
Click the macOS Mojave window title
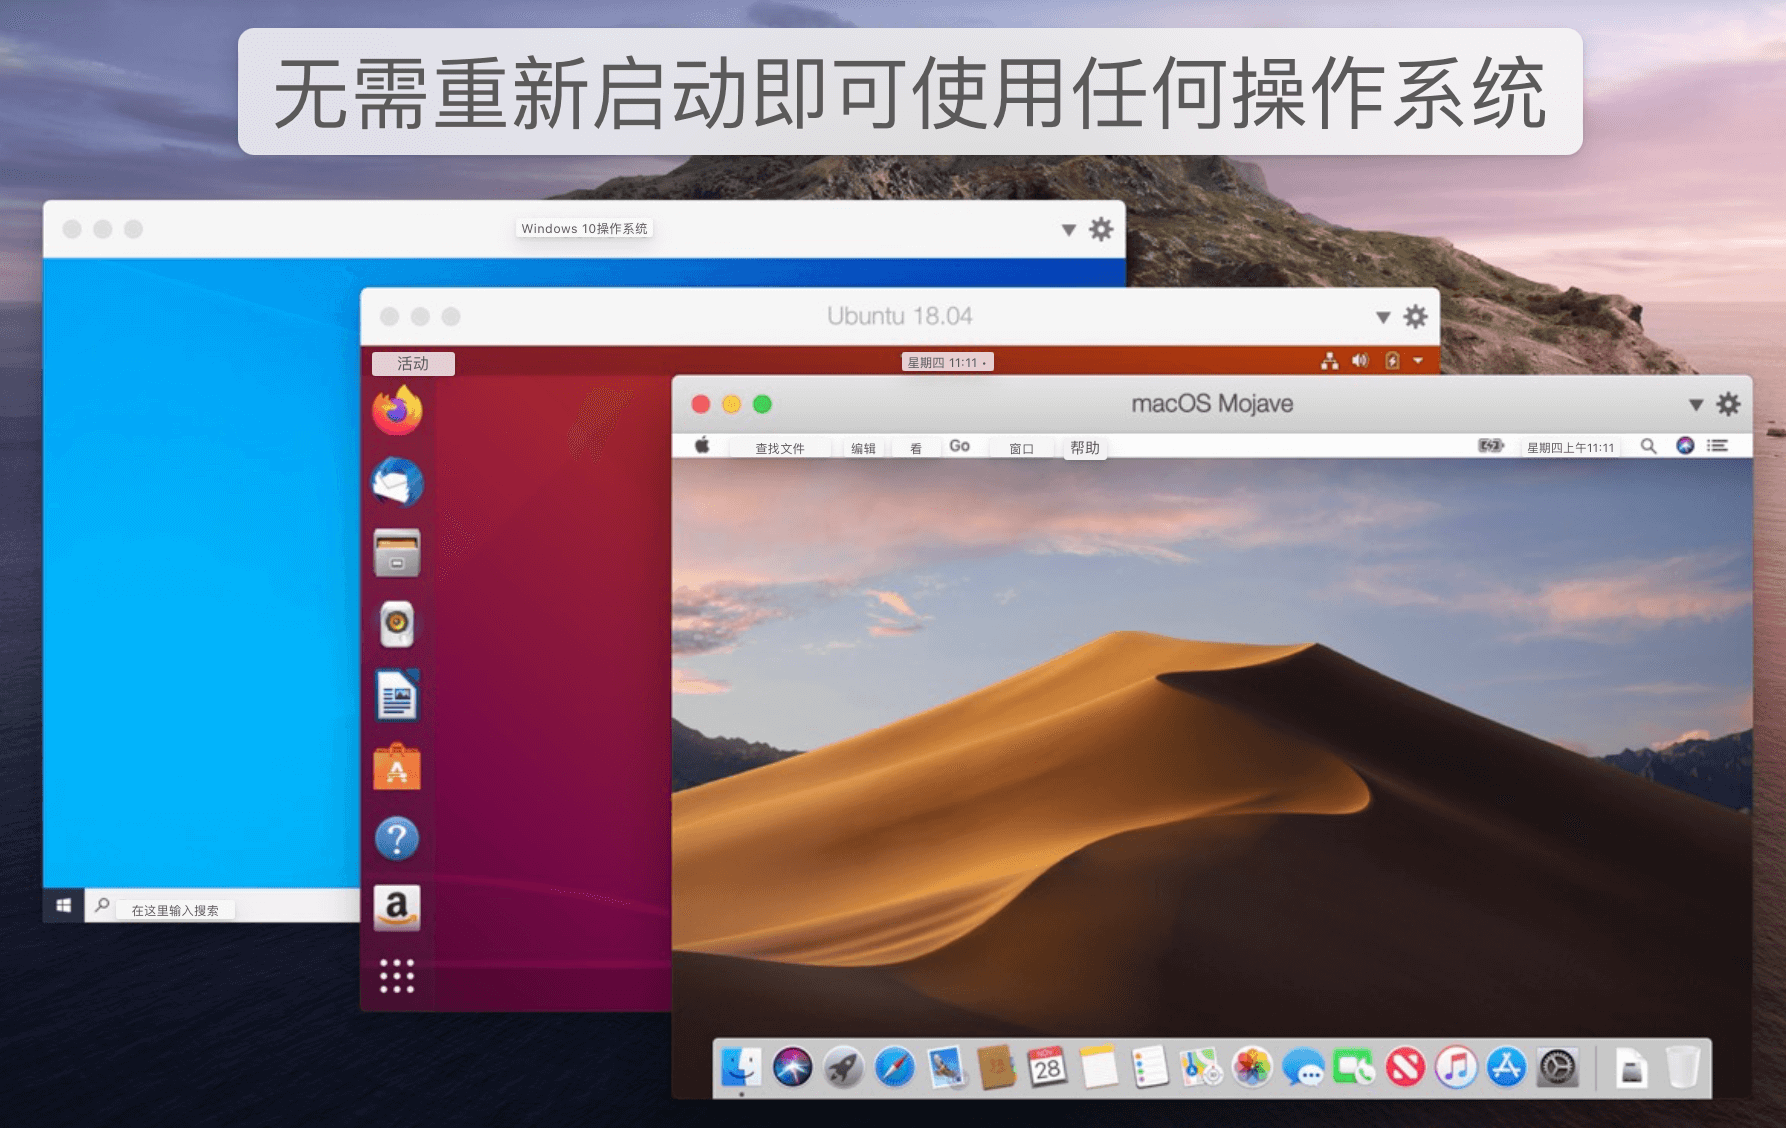click(1212, 404)
